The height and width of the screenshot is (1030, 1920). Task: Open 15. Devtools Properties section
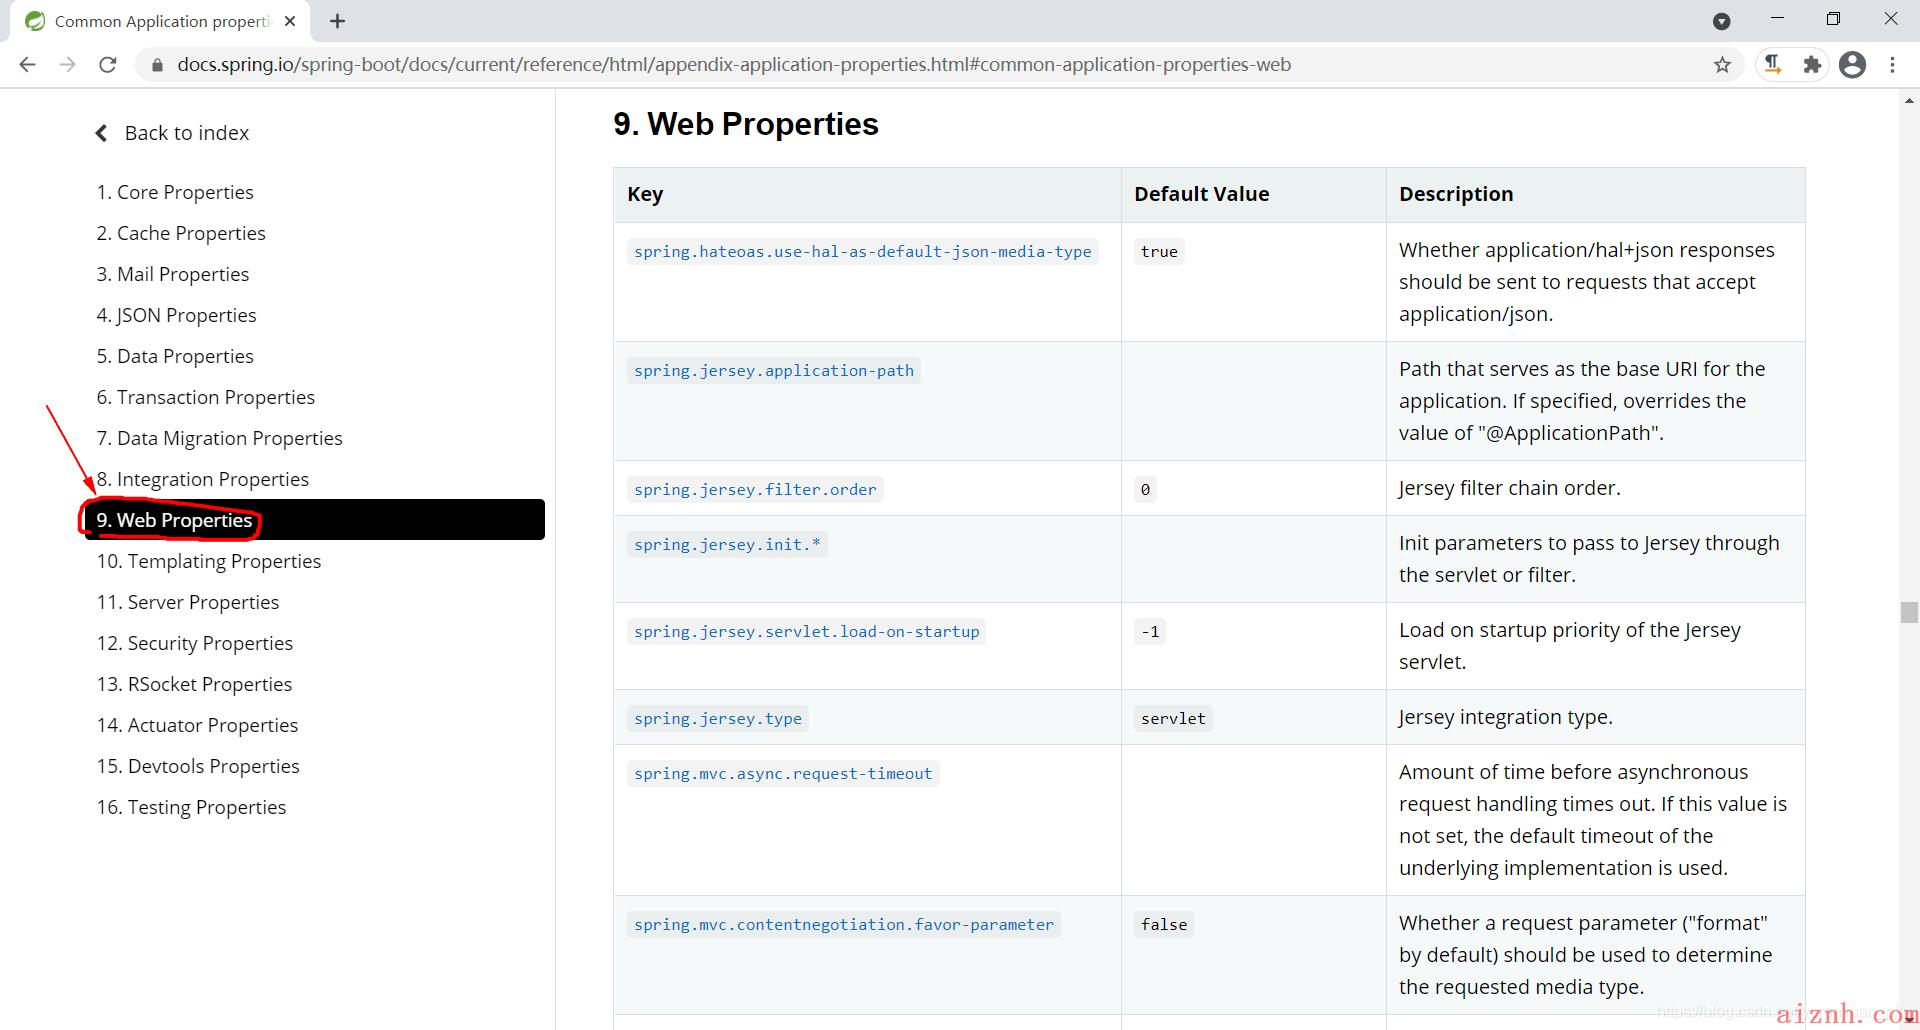pyautogui.click(x=198, y=766)
